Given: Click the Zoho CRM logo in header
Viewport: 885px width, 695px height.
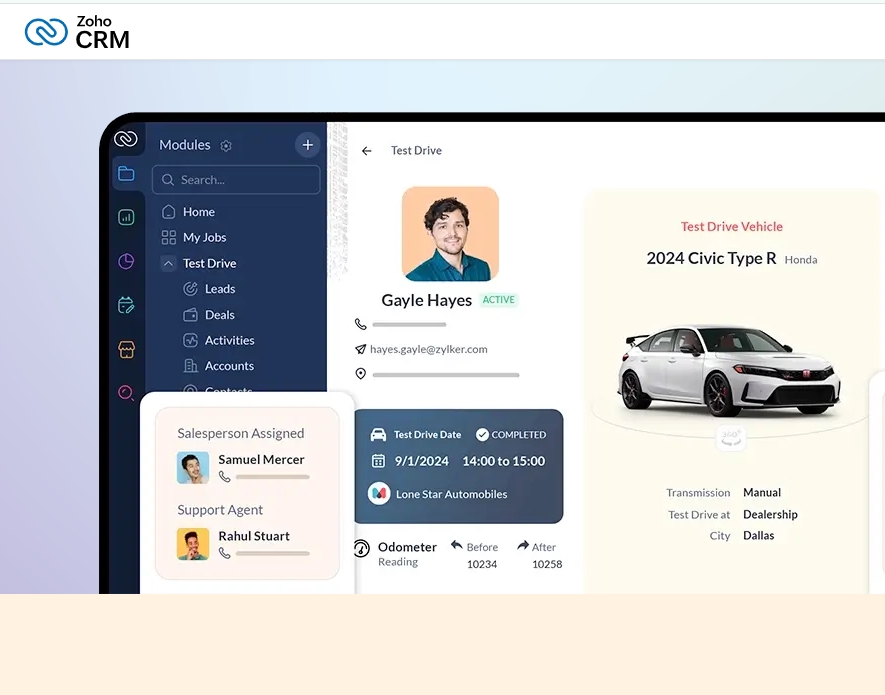Looking at the screenshot, I should click(x=77, y=32).
